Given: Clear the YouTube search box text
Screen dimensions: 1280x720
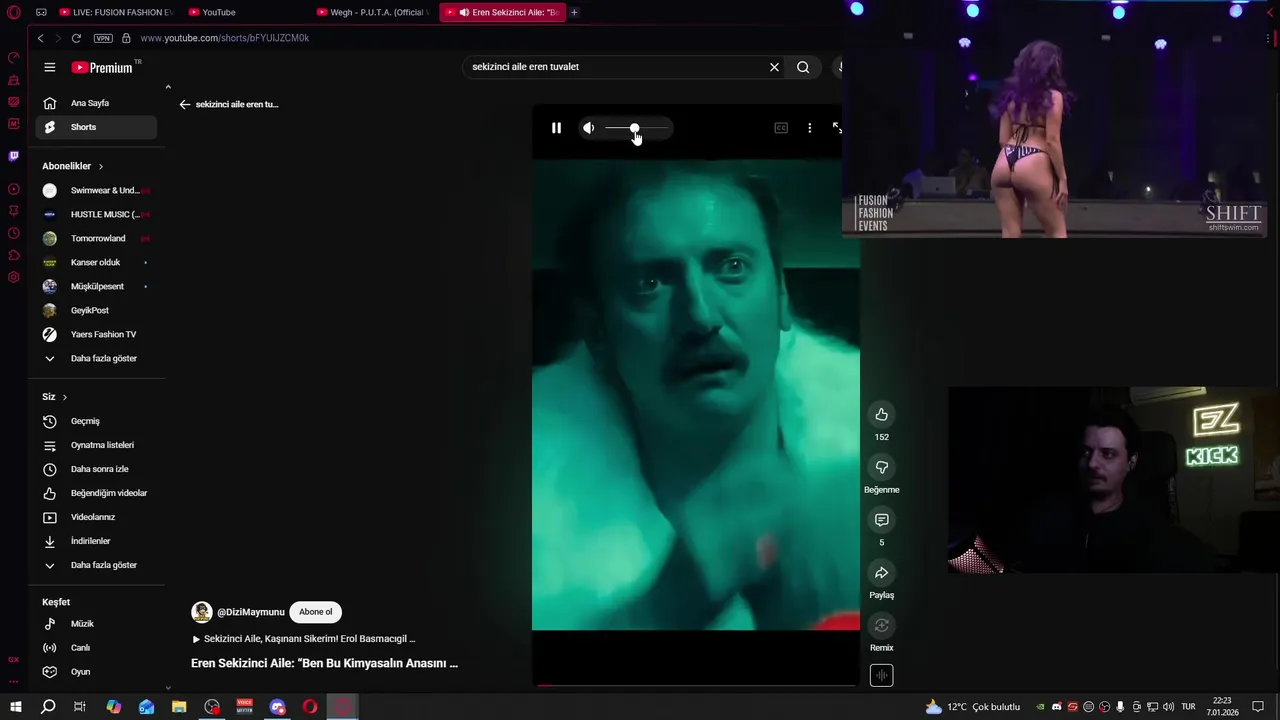Looking at the screenshot, I should point(774,67).
